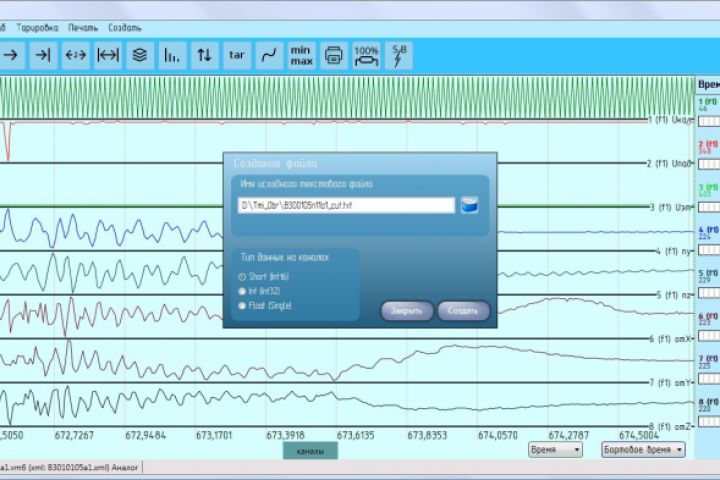This screenshot has height=480, width=720.
Task: Click the 'Создание файла' dialog title
Action: point(276,164)
